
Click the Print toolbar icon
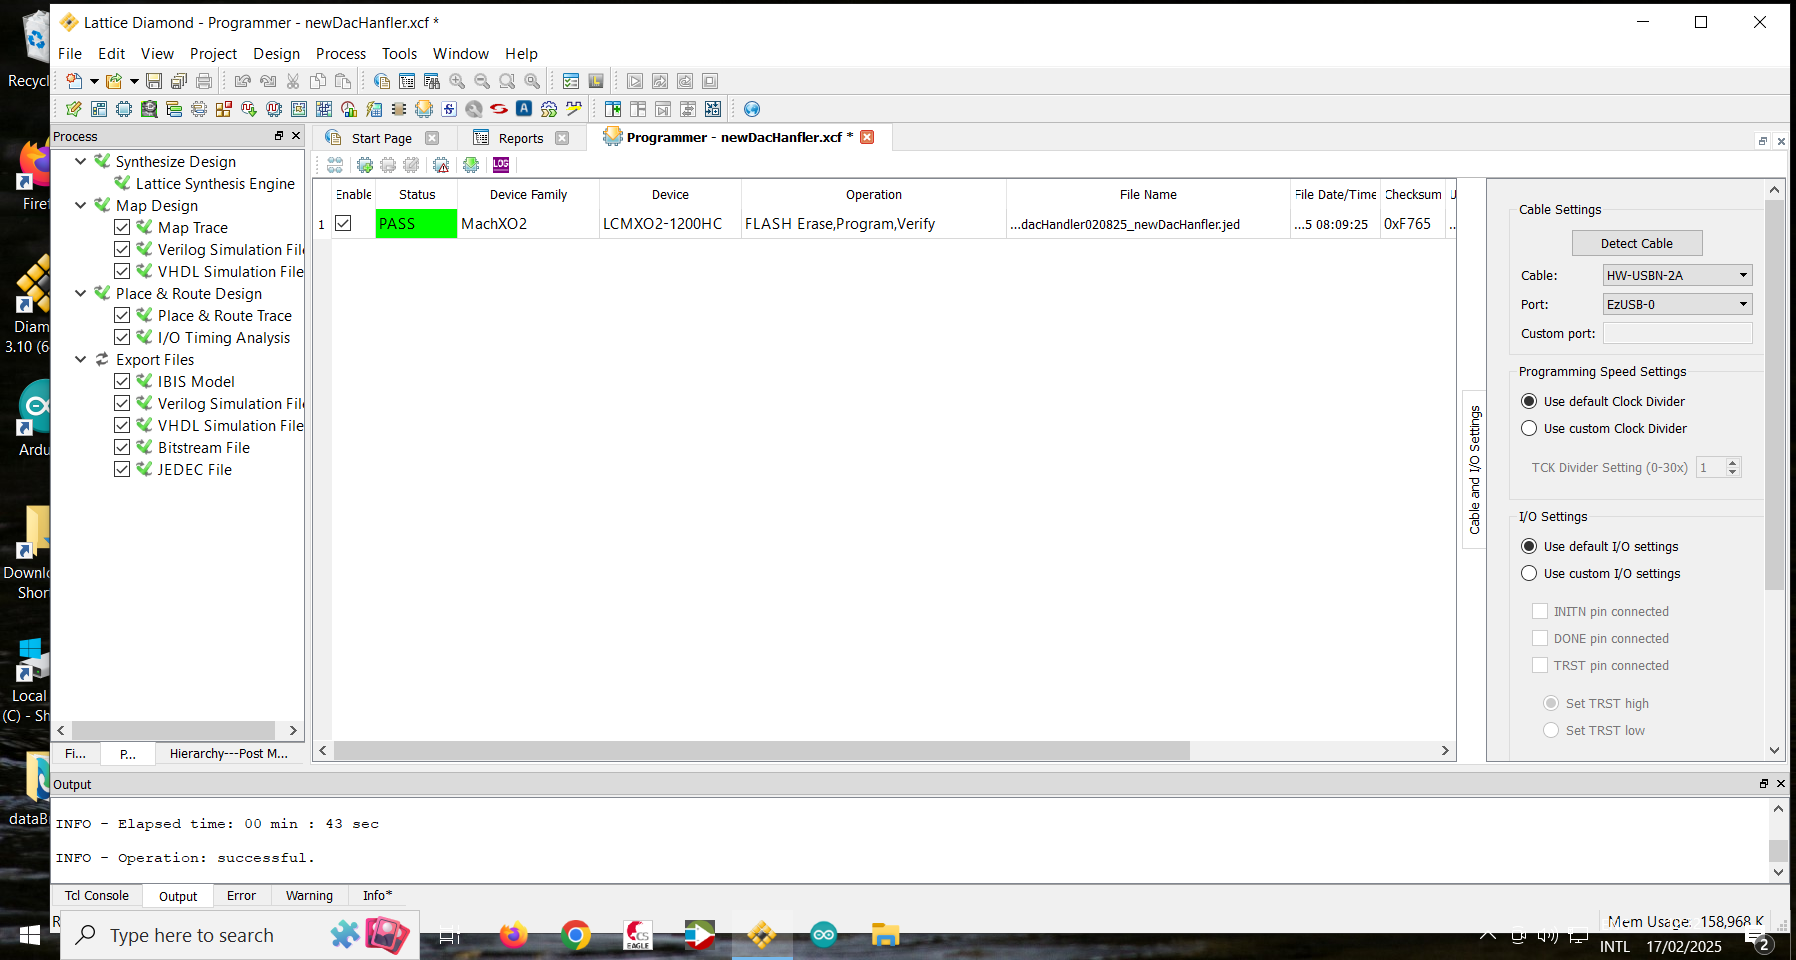[x=204, y=81]
